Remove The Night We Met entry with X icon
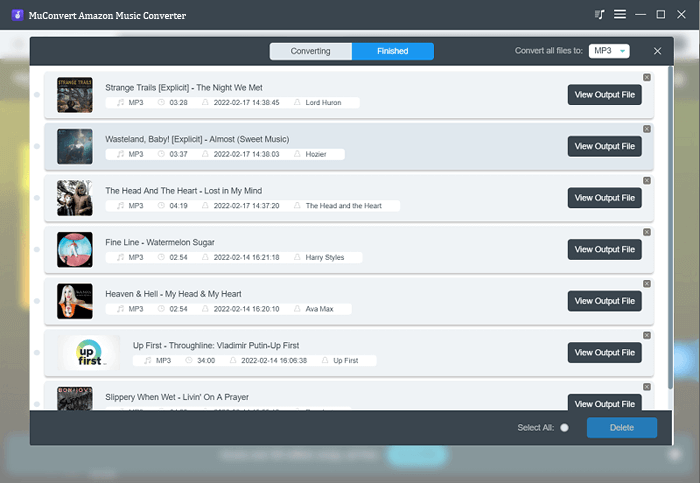 tap(646, 77)
